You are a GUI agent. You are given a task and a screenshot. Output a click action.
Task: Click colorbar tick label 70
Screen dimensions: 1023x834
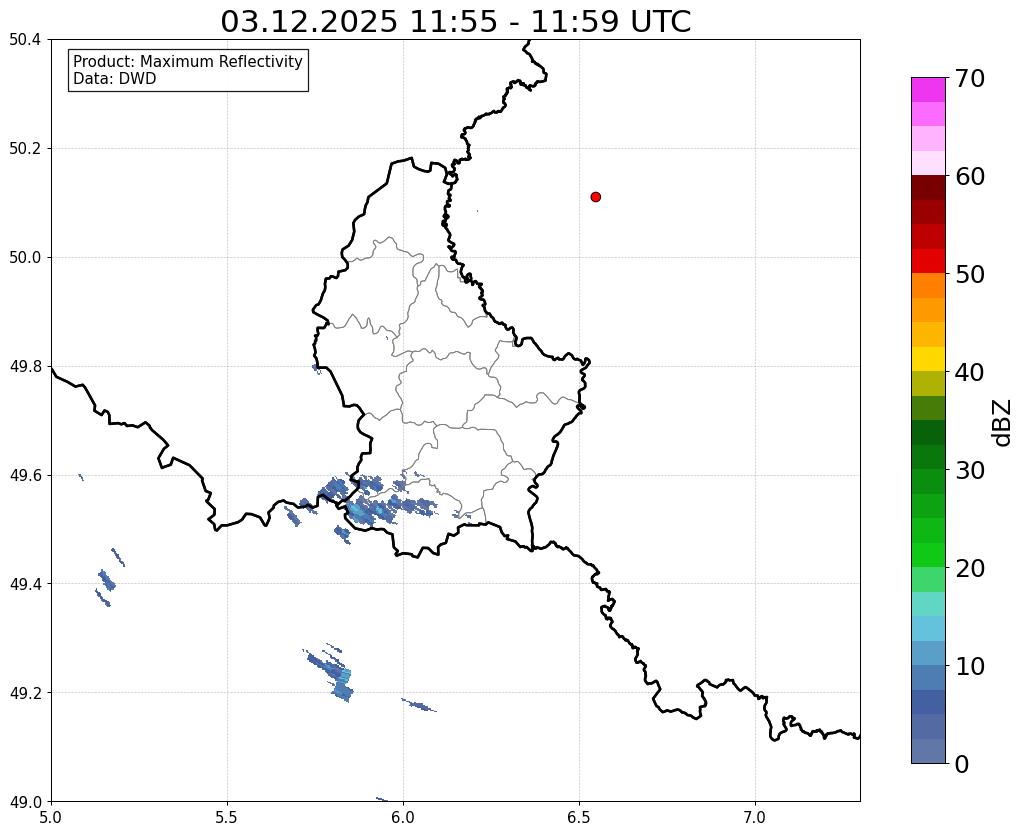[970, 78]
